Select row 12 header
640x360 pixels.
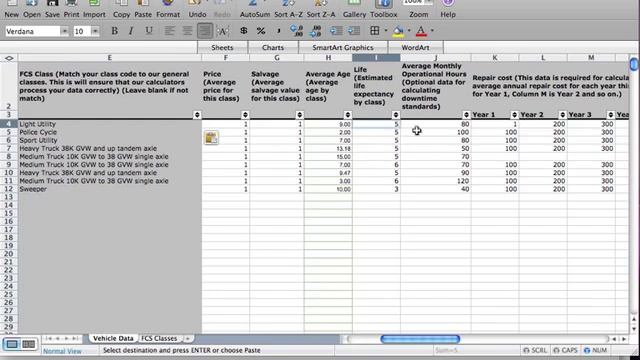(x=9, y=189)
